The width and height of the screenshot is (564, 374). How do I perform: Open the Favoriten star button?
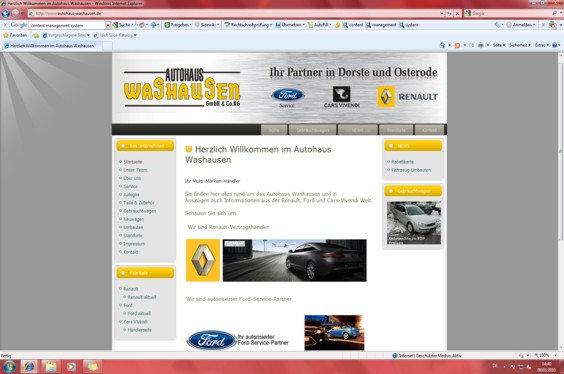click(15, 35)
